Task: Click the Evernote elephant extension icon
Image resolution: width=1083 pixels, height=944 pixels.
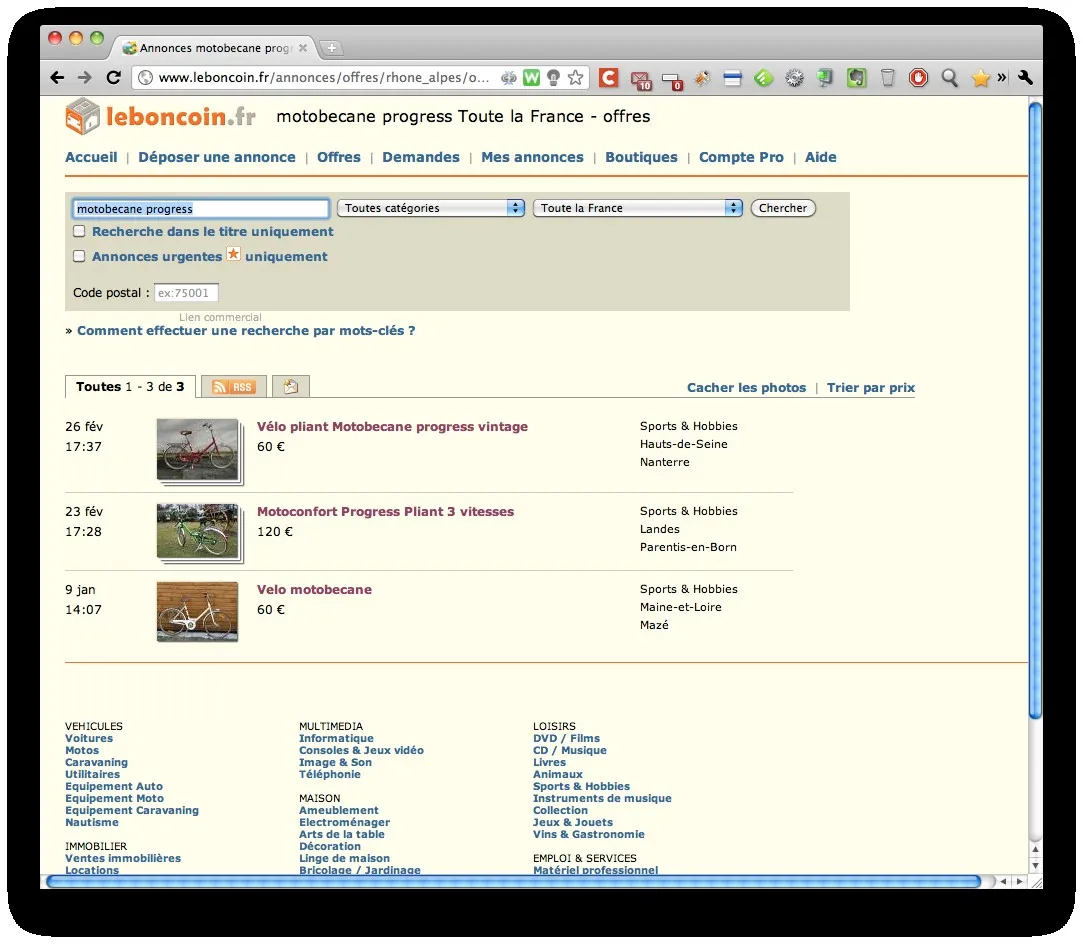Action: tap(856, 78)
